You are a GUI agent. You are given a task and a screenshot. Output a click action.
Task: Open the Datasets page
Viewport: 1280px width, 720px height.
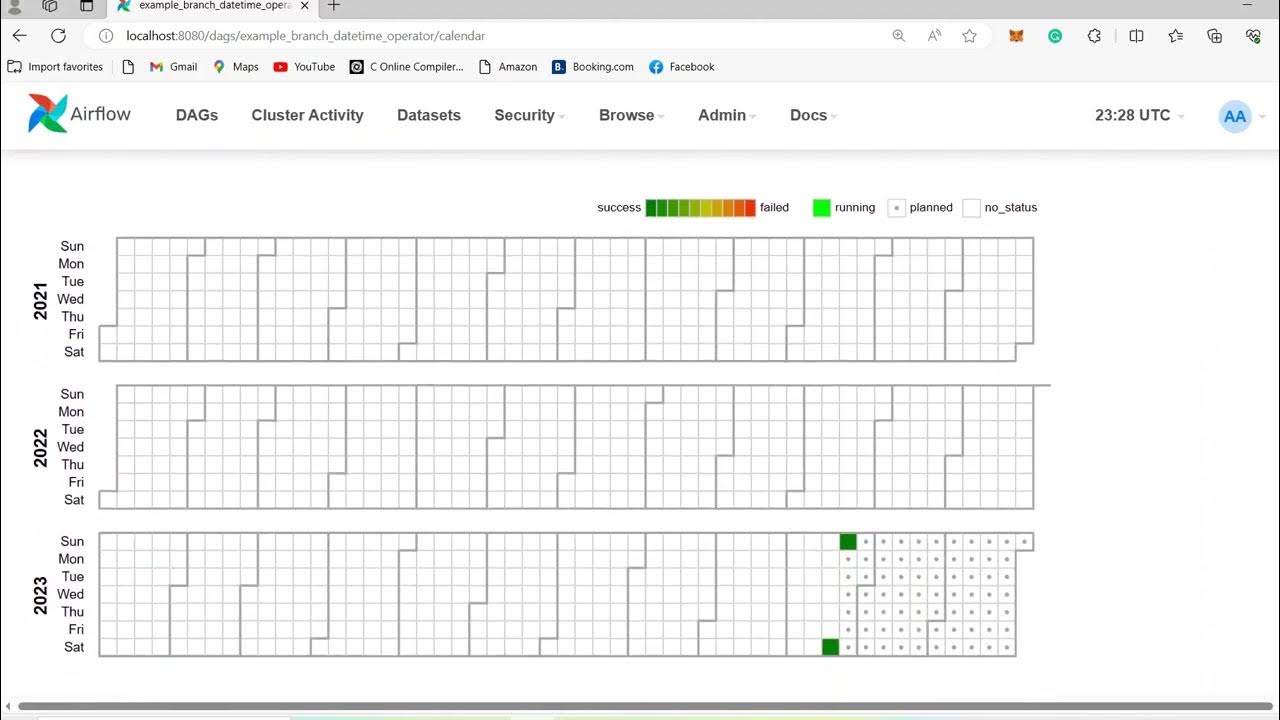click(429, 115)
